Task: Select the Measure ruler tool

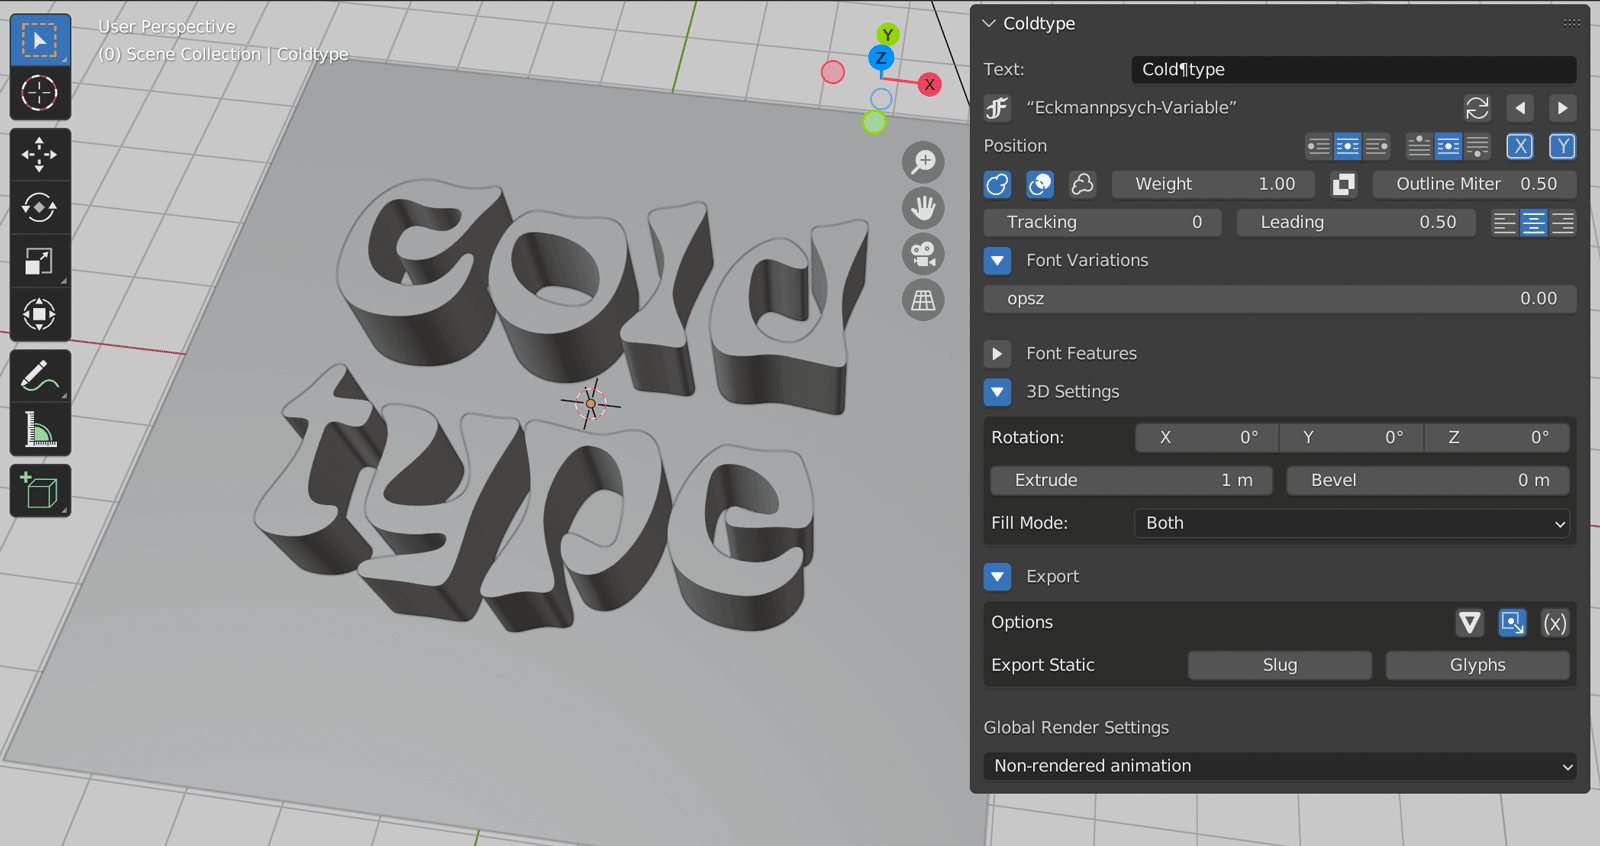Action: [40, 430]
